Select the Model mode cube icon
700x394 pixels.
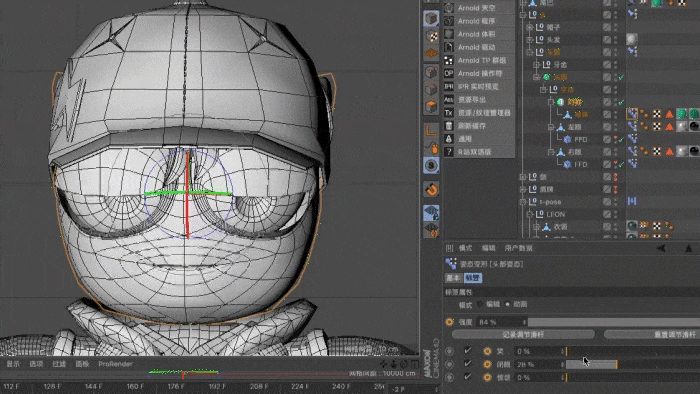pyautogui.click(x=431, y=19)
